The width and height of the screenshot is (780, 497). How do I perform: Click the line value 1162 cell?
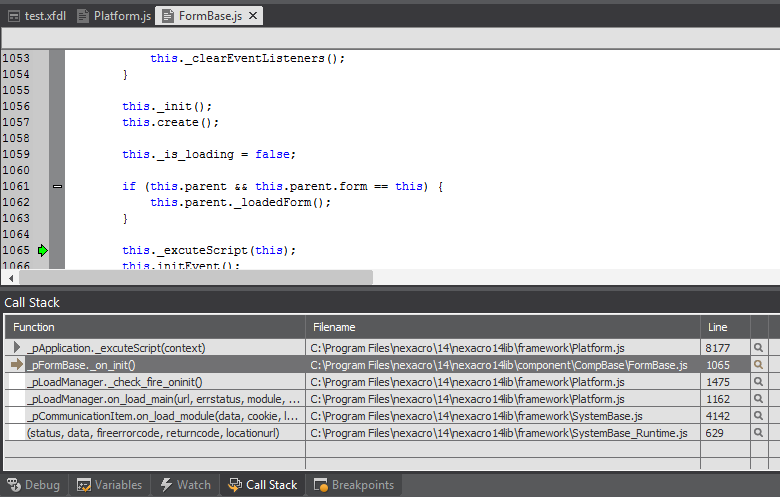725,399
